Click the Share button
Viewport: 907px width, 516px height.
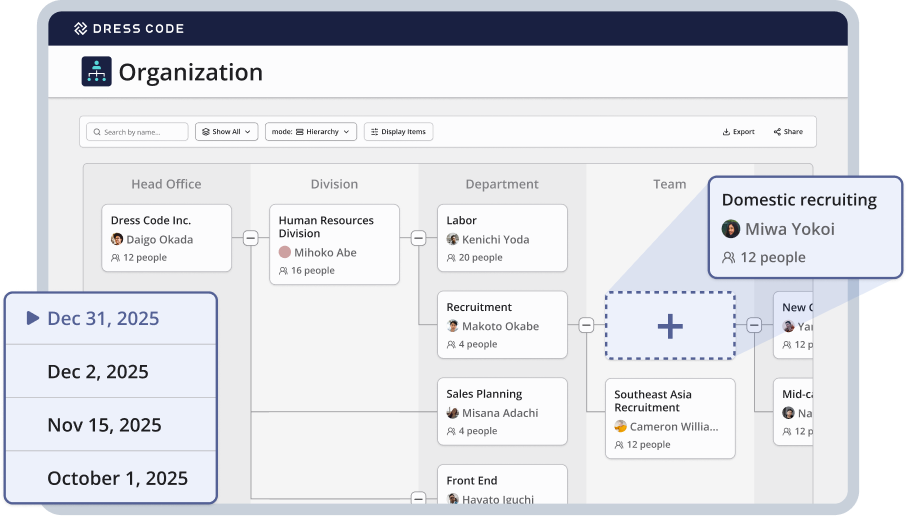(788, 132)
